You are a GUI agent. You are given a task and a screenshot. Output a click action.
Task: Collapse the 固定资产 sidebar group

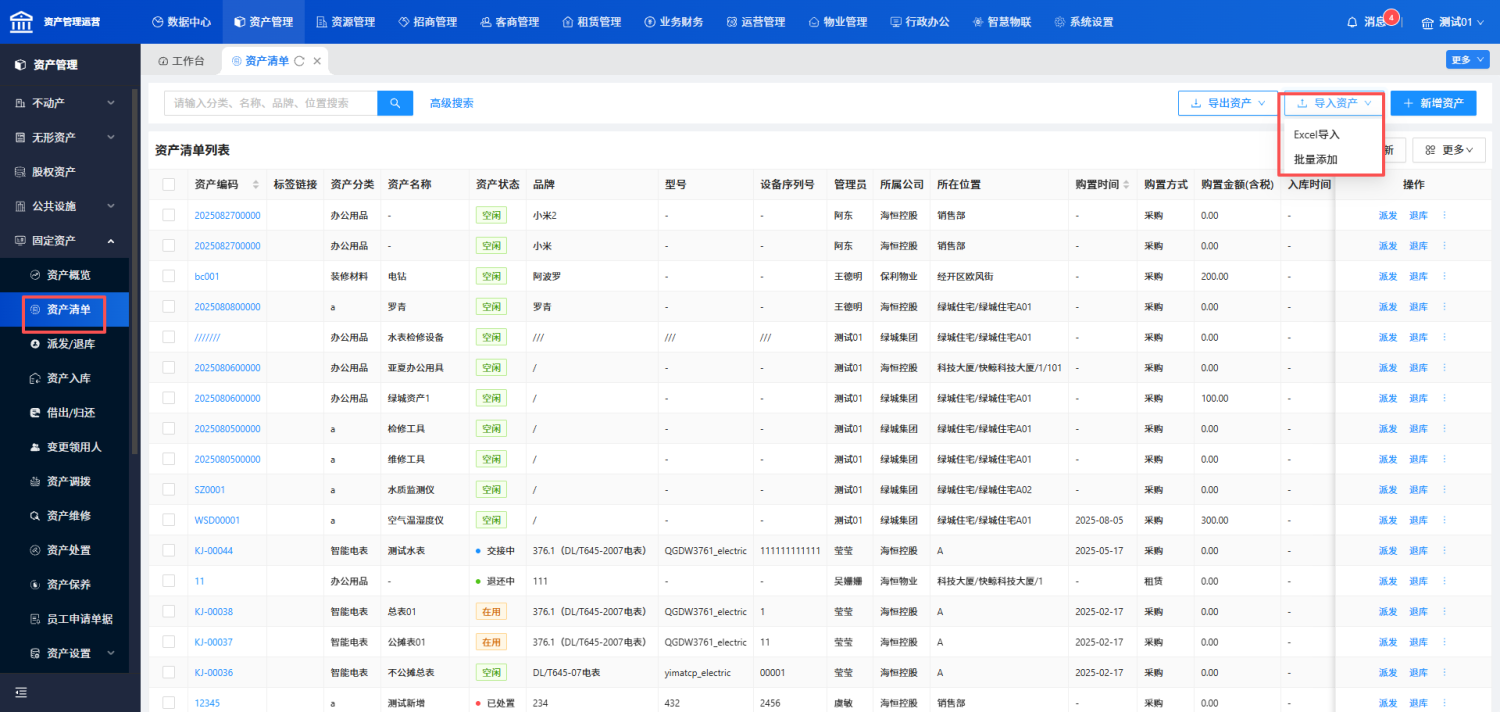[x=65, y=241]
